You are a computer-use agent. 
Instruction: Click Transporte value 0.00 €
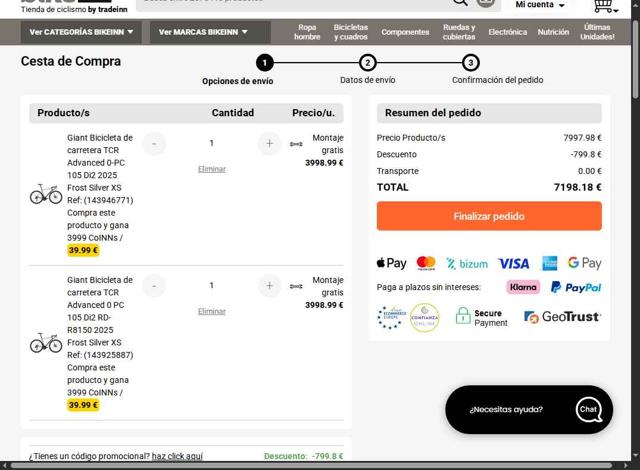(x=589, y=171)
